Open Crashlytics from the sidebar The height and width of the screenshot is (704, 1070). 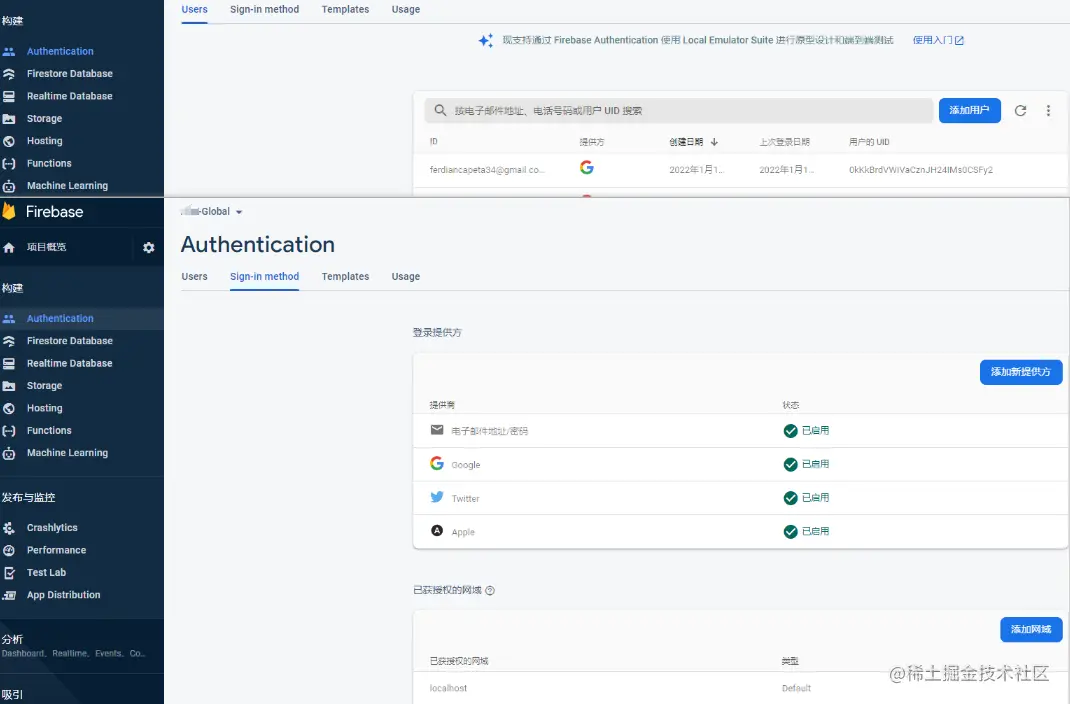click(x=52, y=528)
